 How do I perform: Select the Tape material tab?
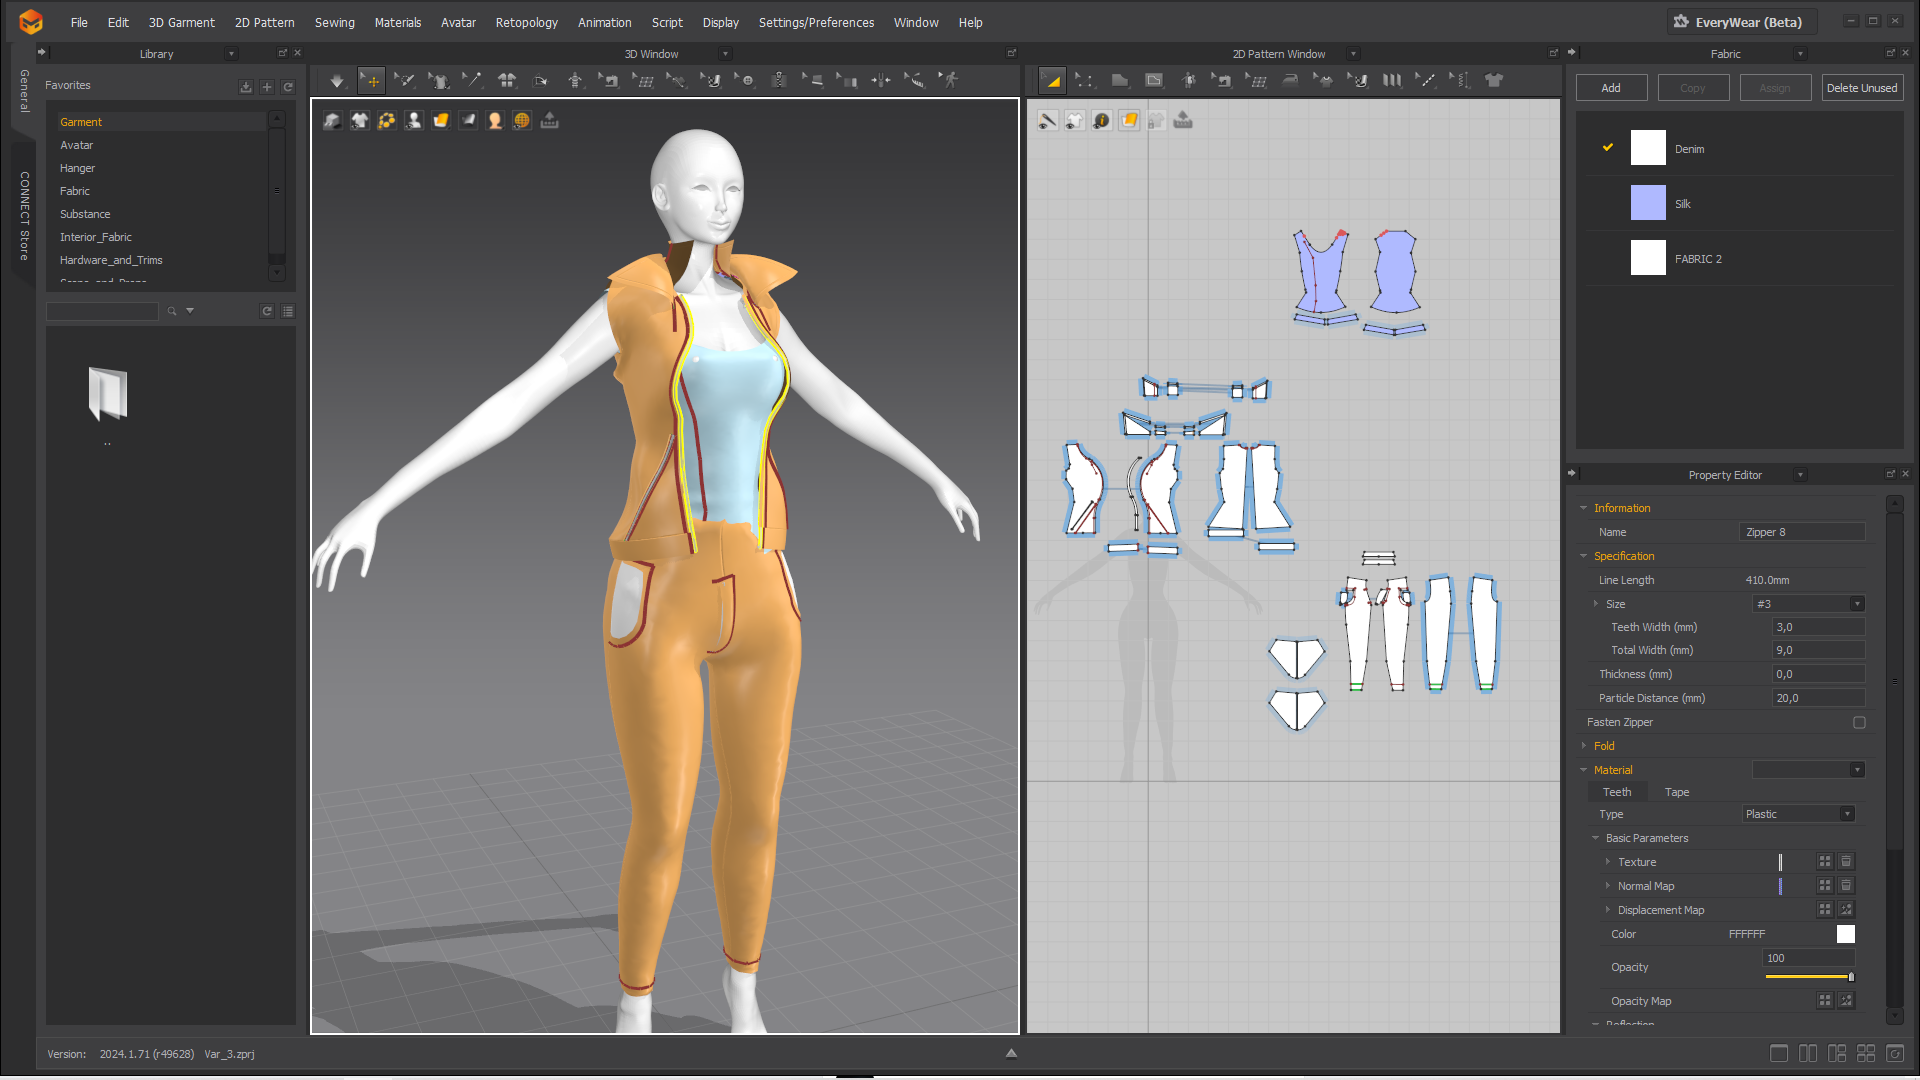pyautogui.click(x=1677, y=792)
